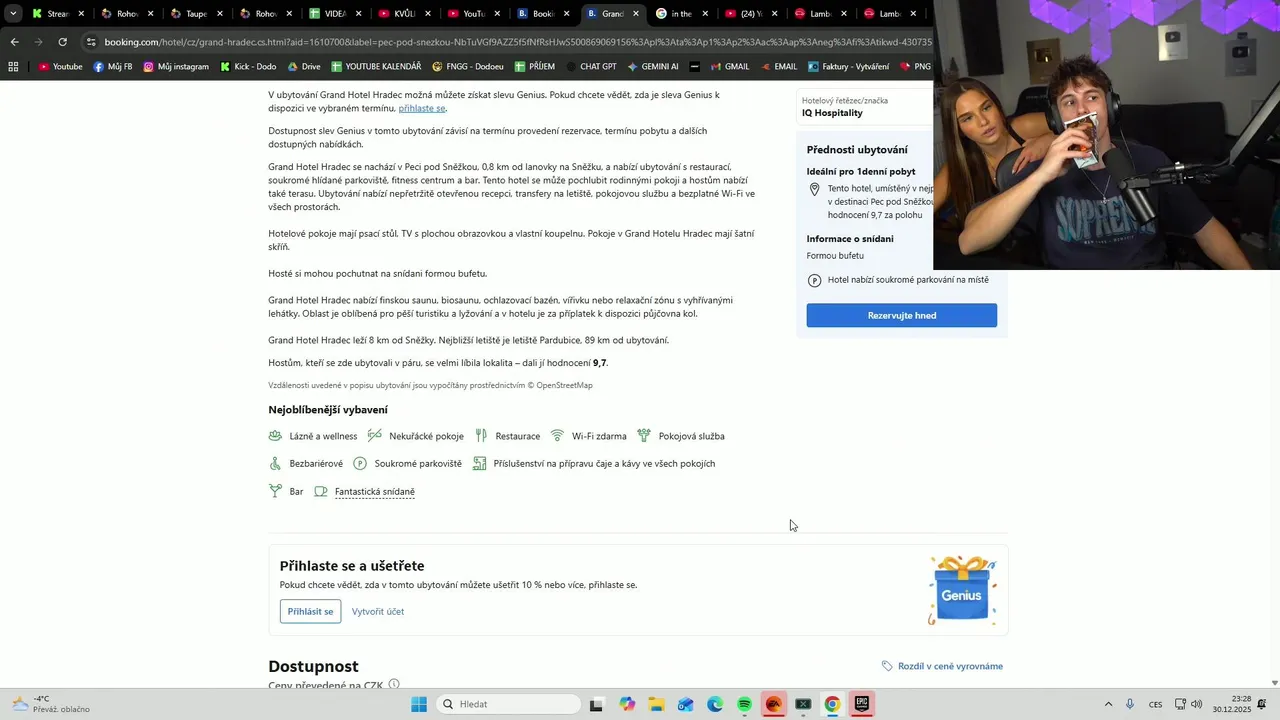Click the tea and coffee maker icon
This screenshot has height=720, width=1280.
click(480, 464)
